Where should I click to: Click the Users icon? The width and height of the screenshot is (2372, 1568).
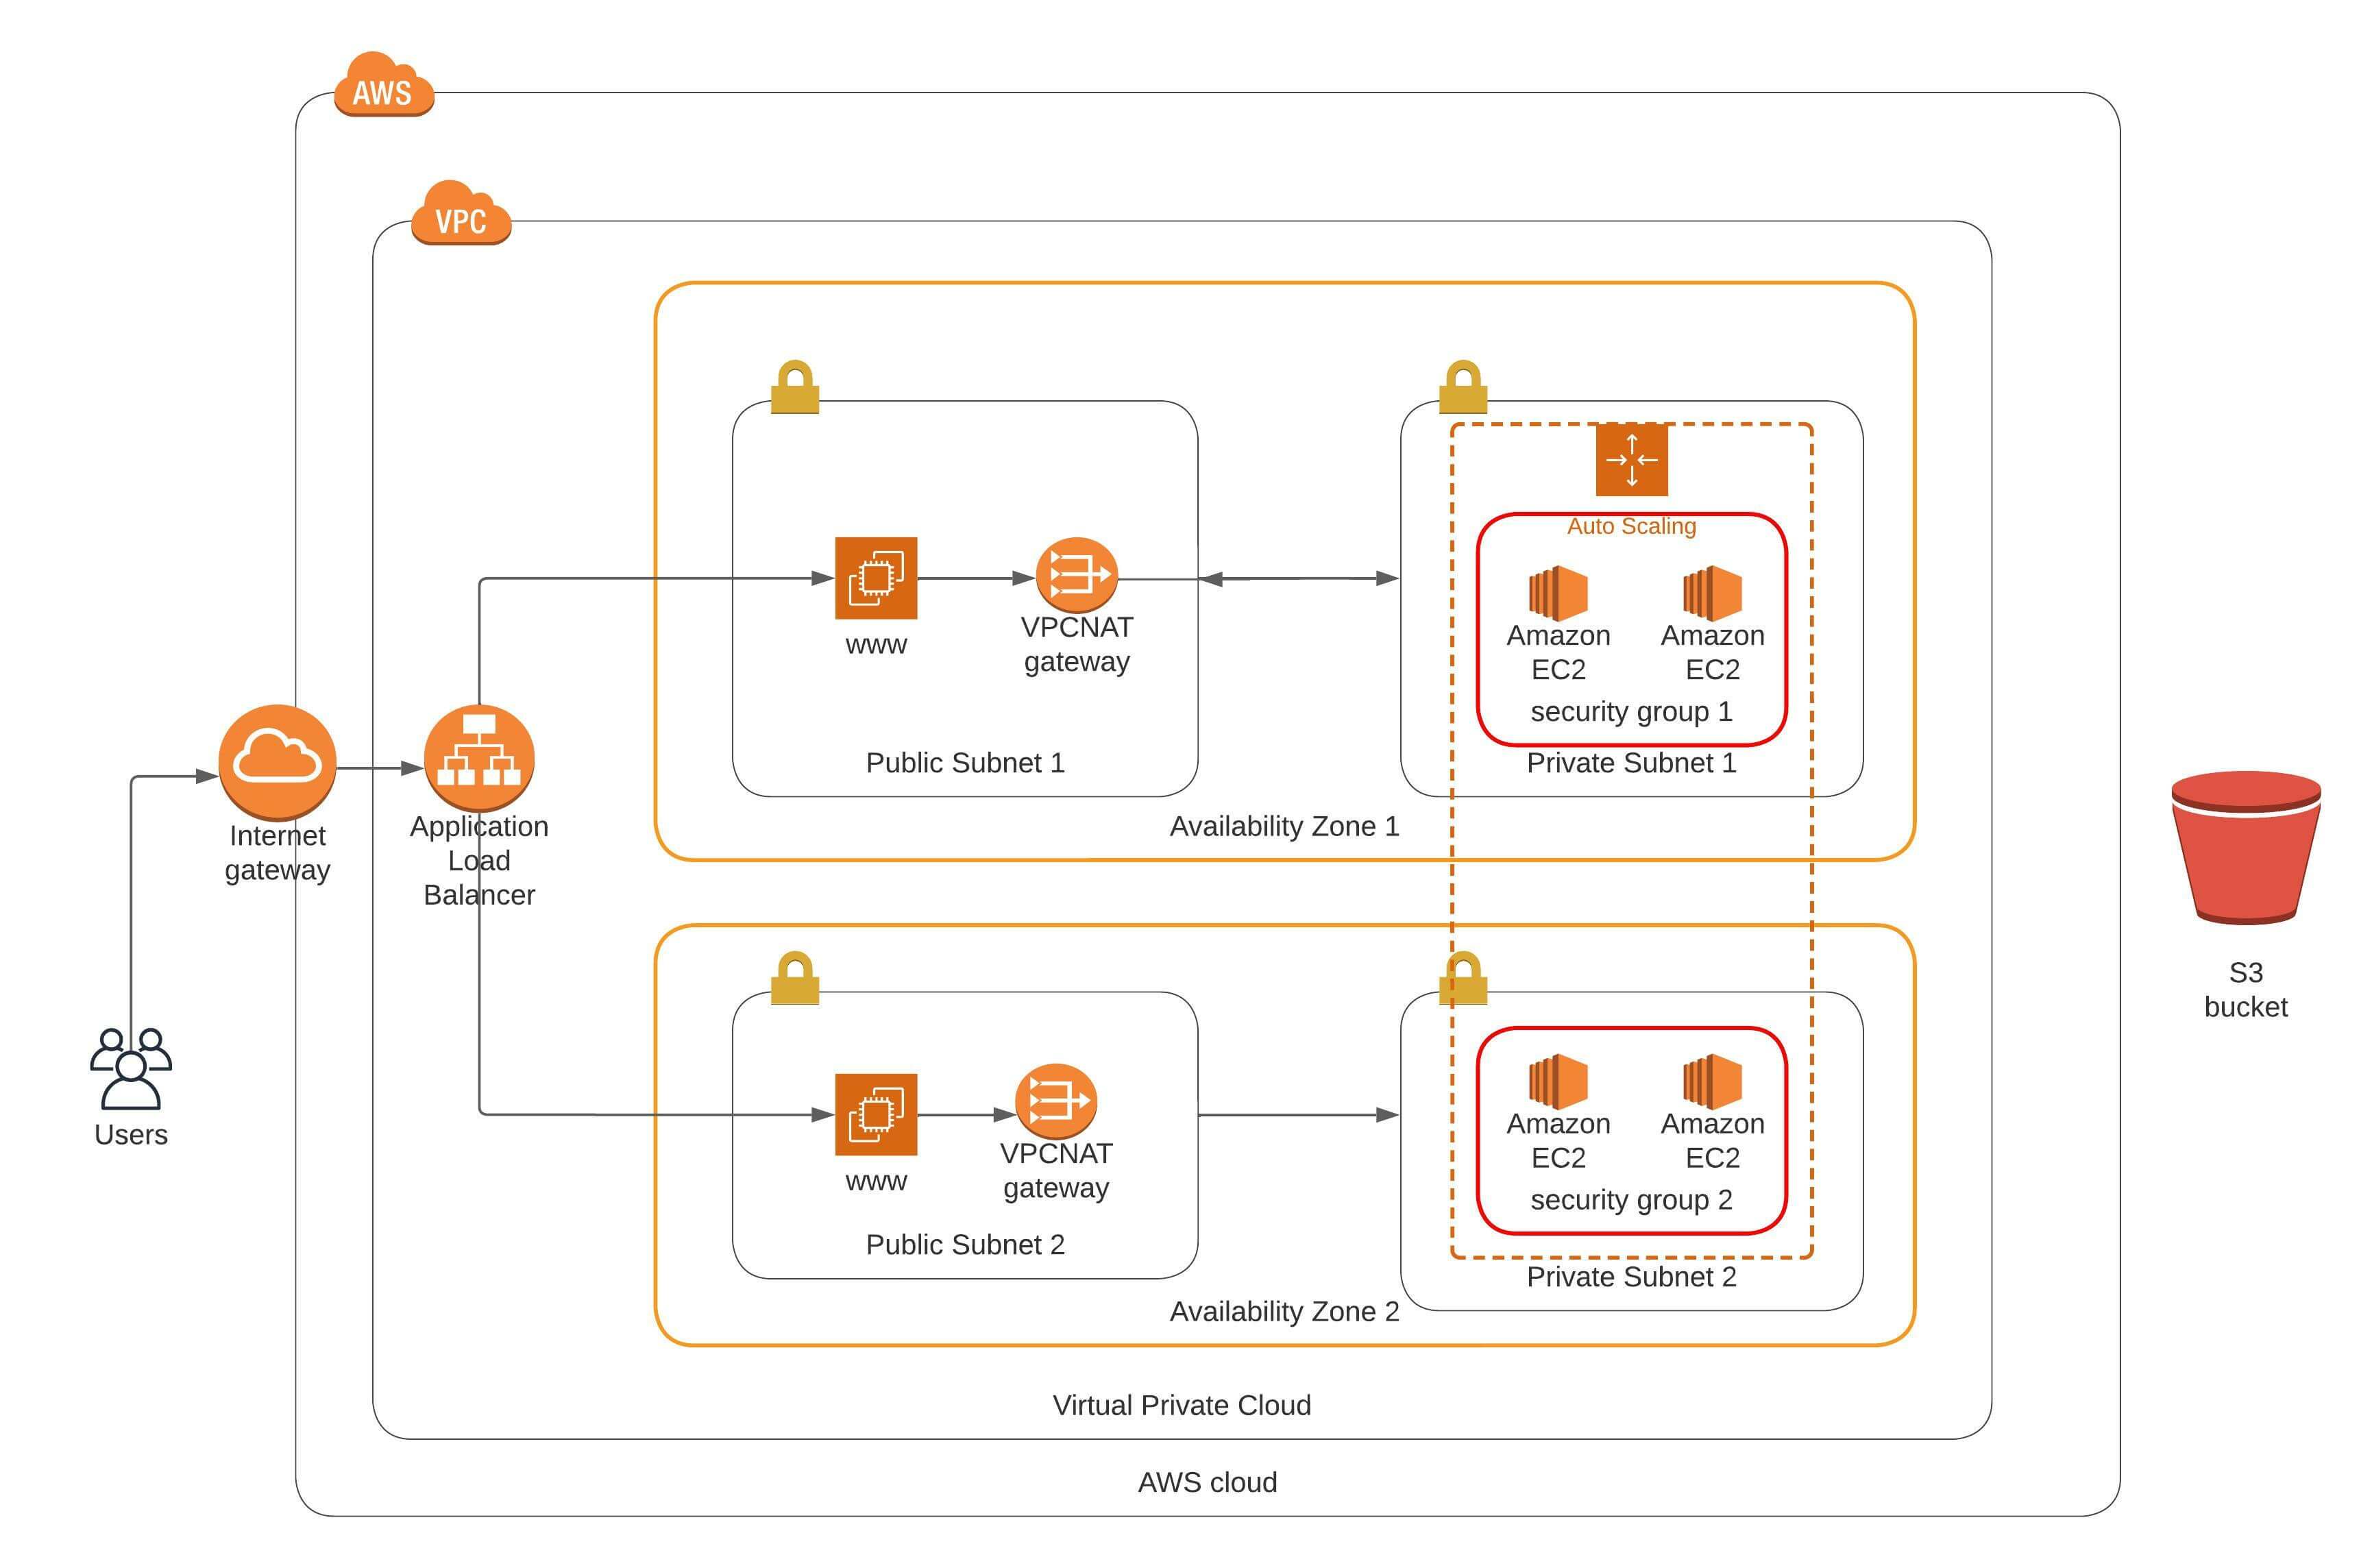(x=131, y=1068)
